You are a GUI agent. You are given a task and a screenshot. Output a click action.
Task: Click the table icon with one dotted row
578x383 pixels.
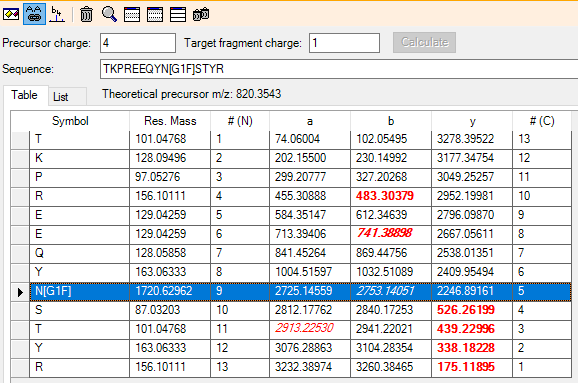[132, 15]
